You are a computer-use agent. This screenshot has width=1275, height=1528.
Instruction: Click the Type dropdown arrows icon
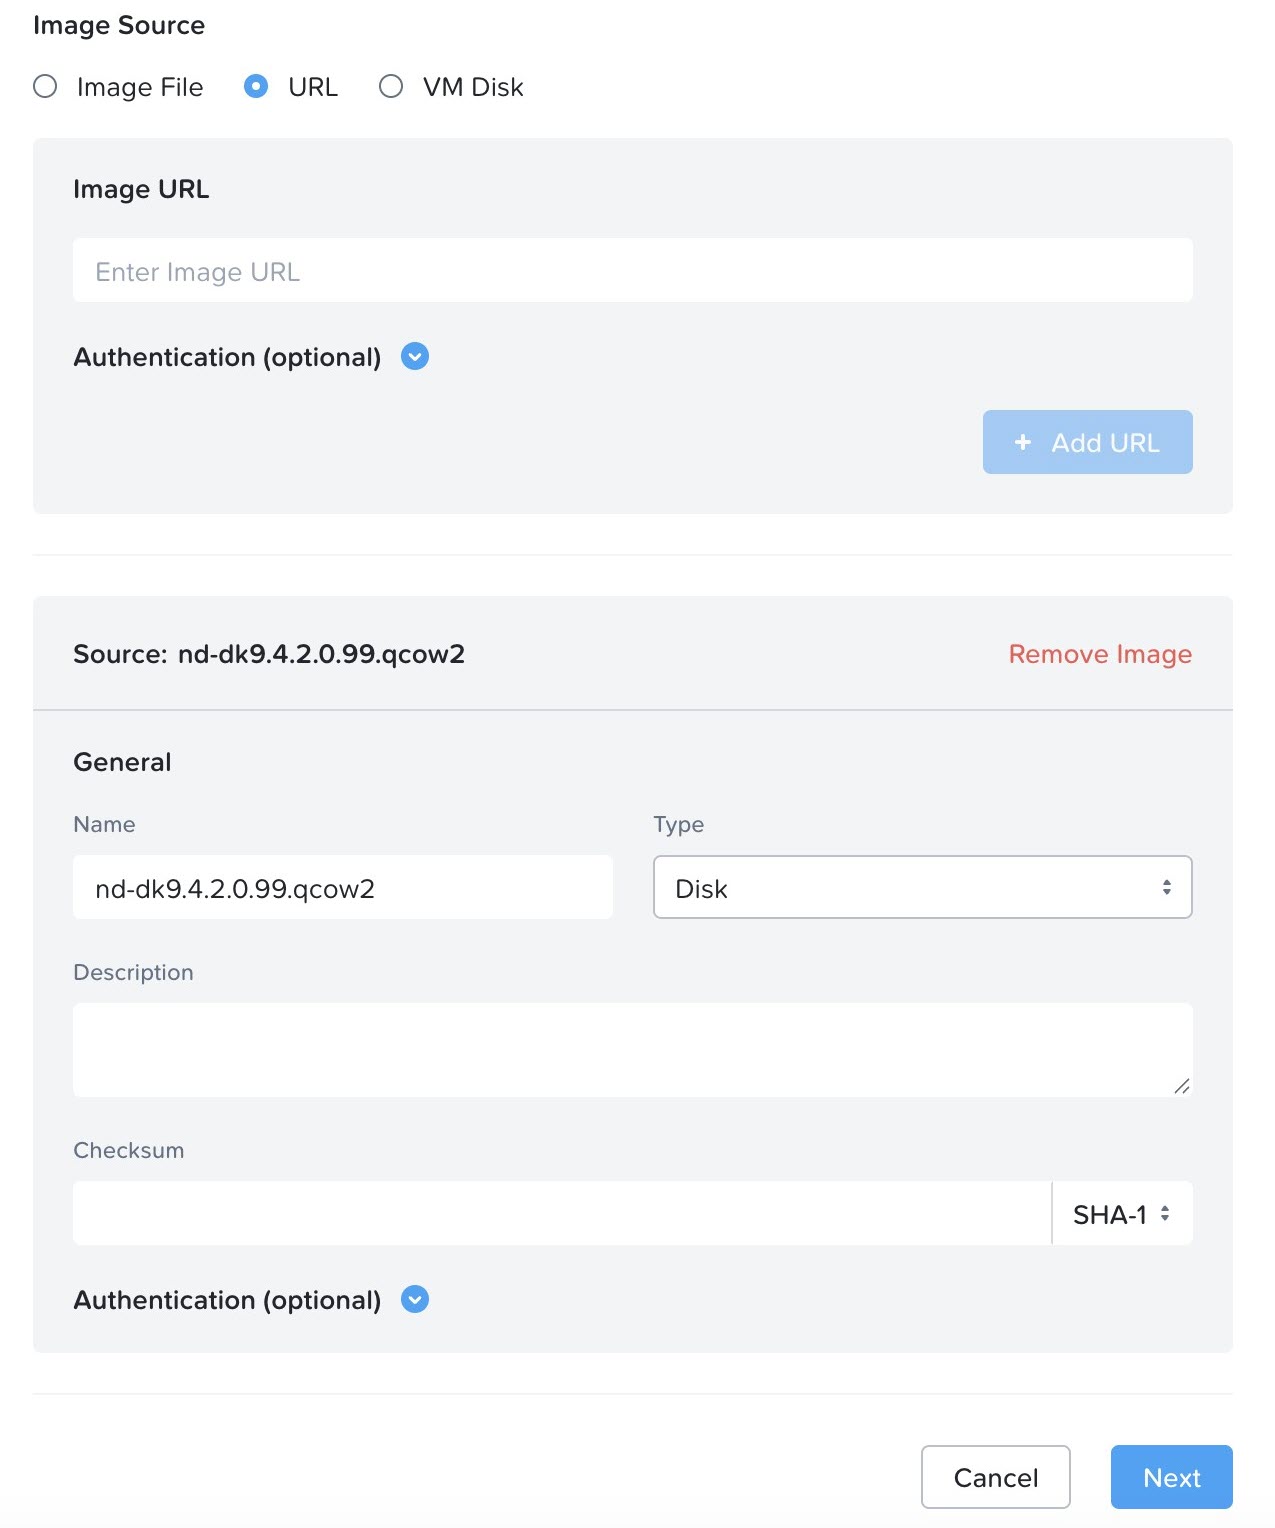1166,888
